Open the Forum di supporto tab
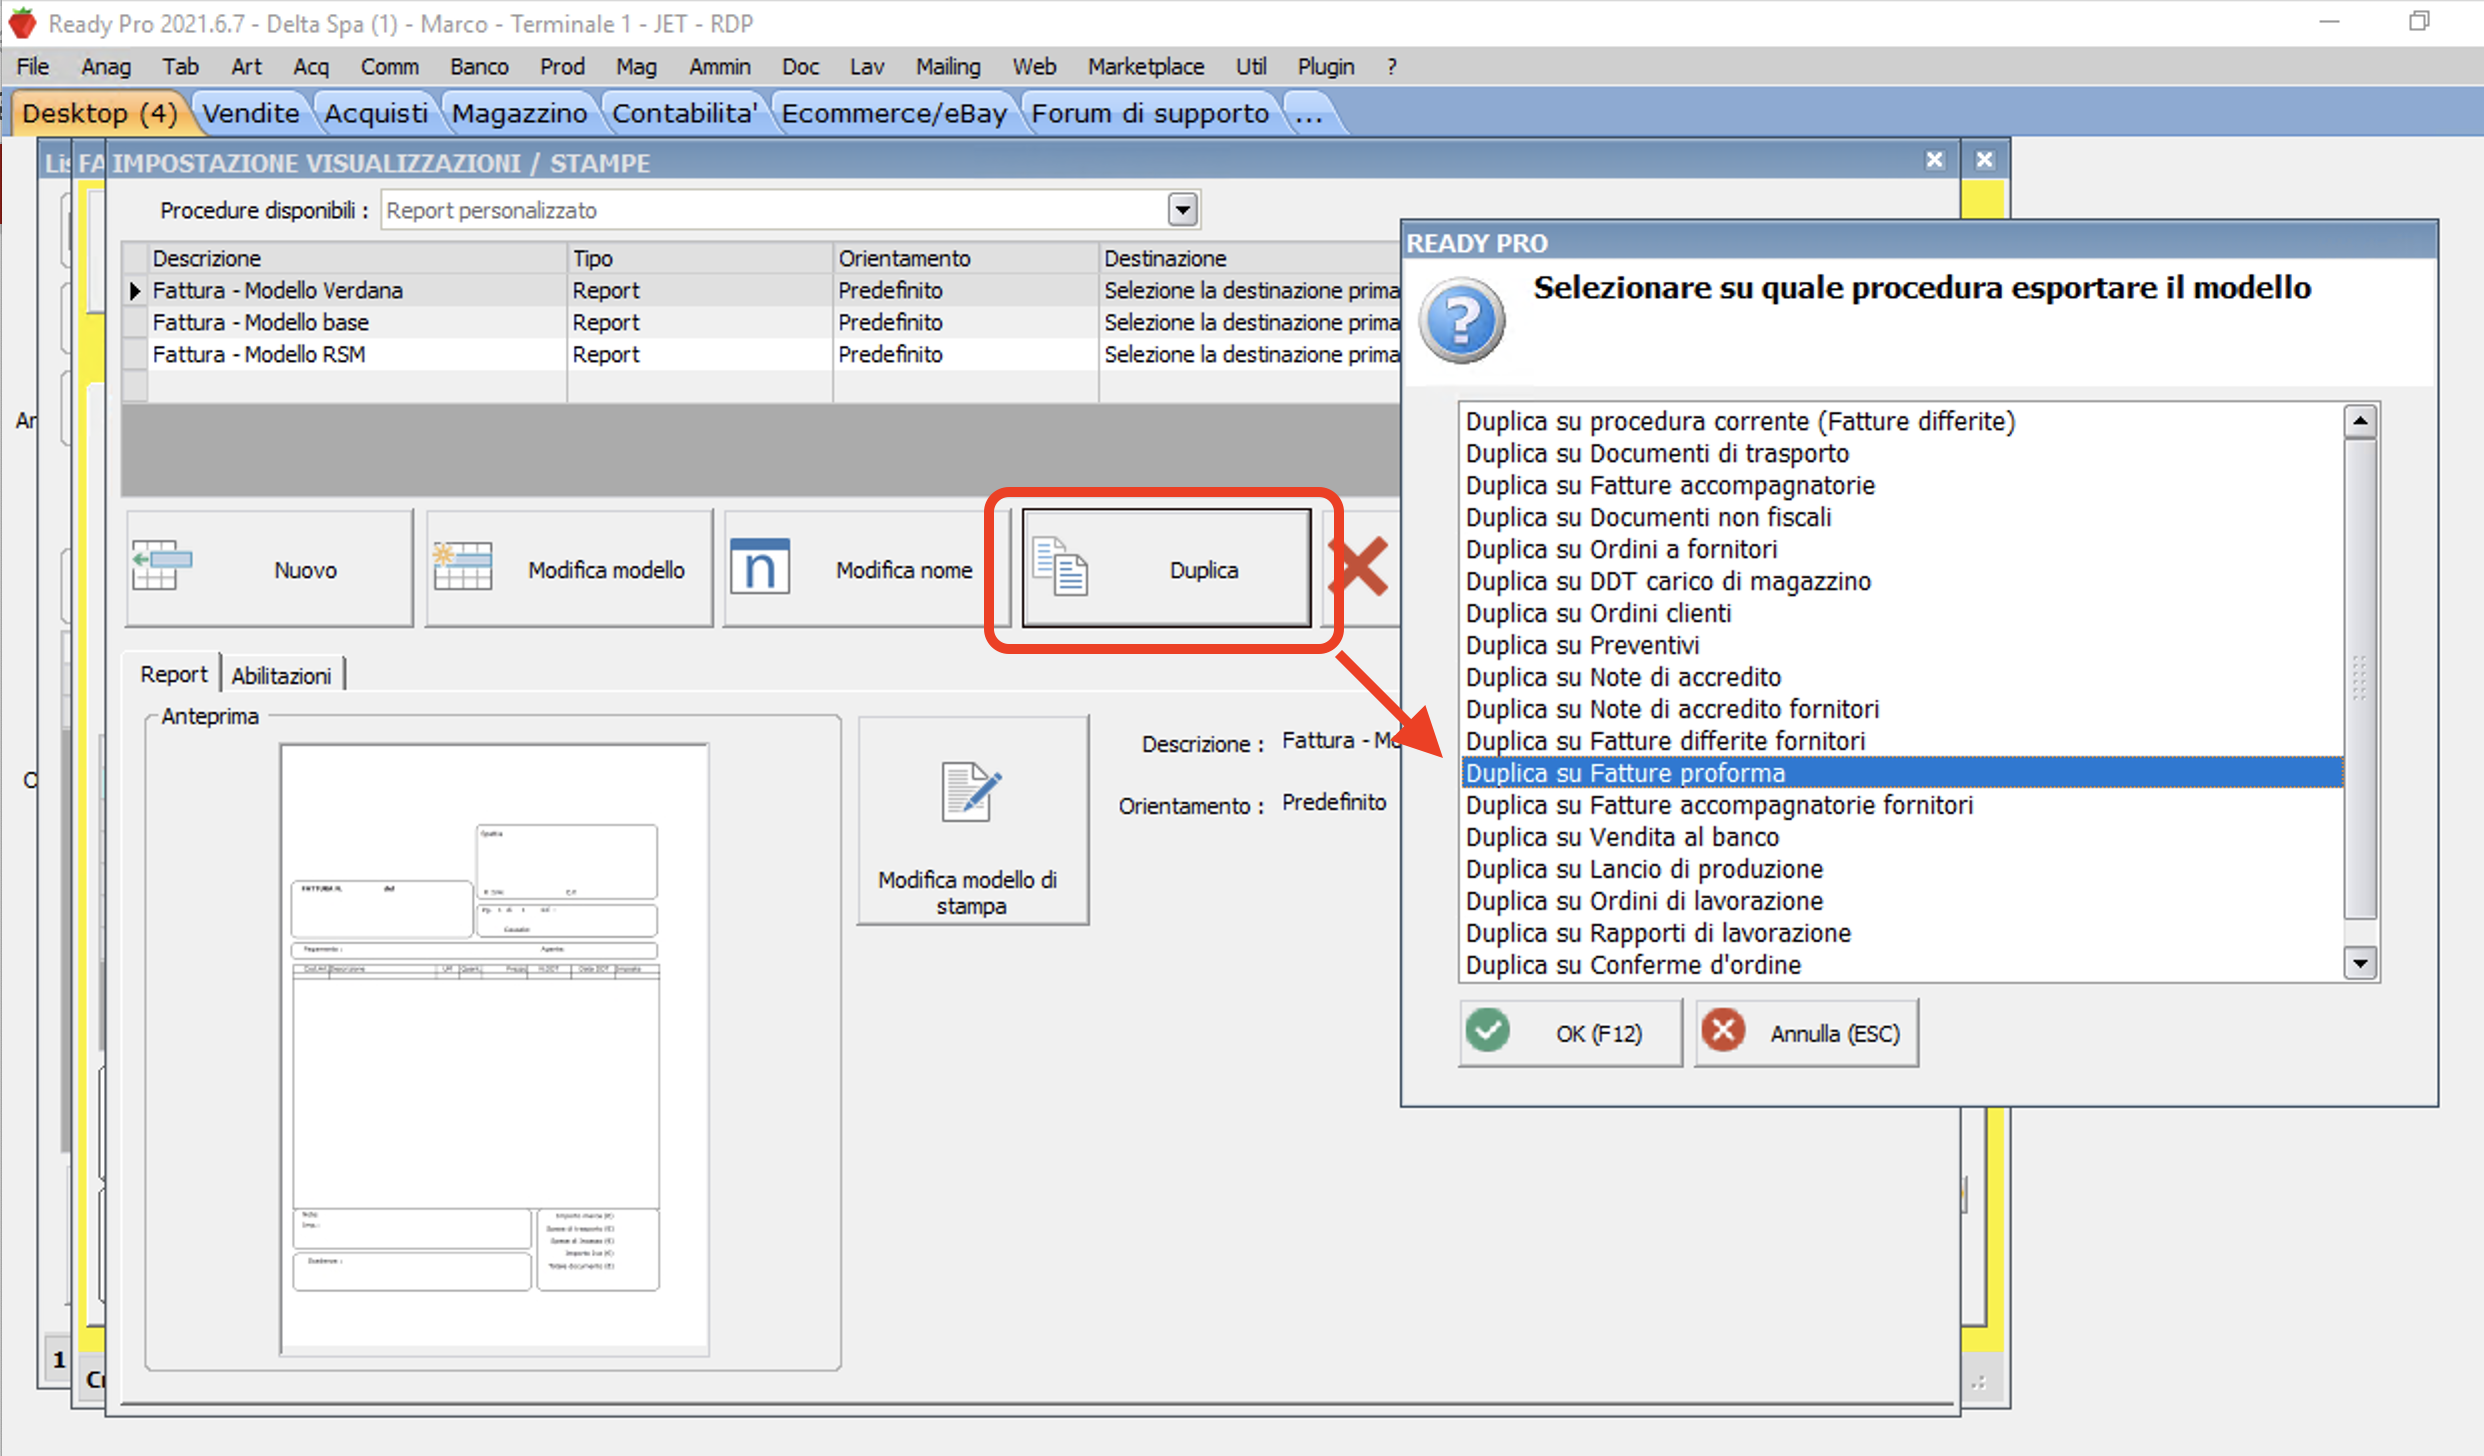 (1150, 113)
